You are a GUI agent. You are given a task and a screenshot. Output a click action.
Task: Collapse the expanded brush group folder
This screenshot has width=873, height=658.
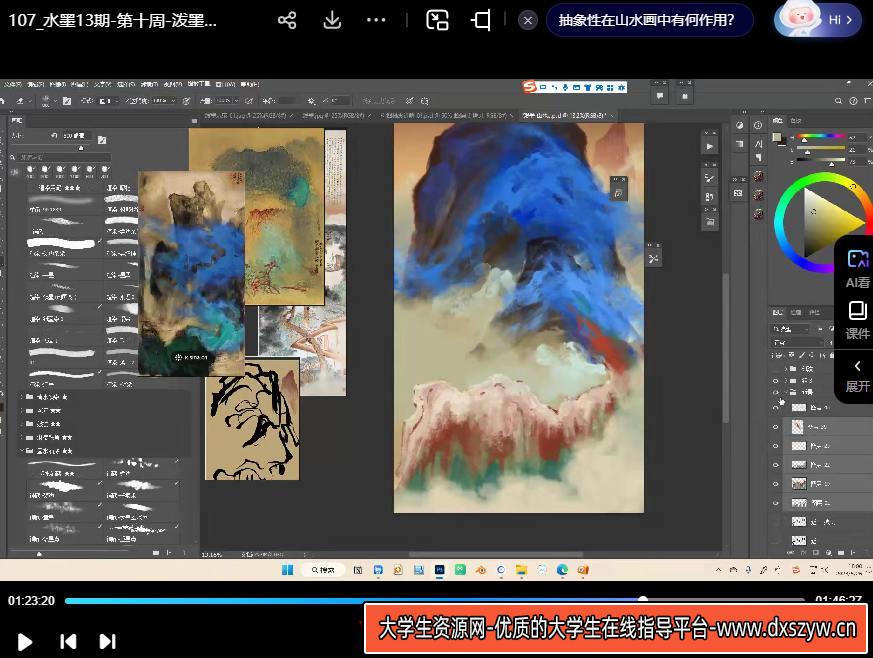point(22,450)
